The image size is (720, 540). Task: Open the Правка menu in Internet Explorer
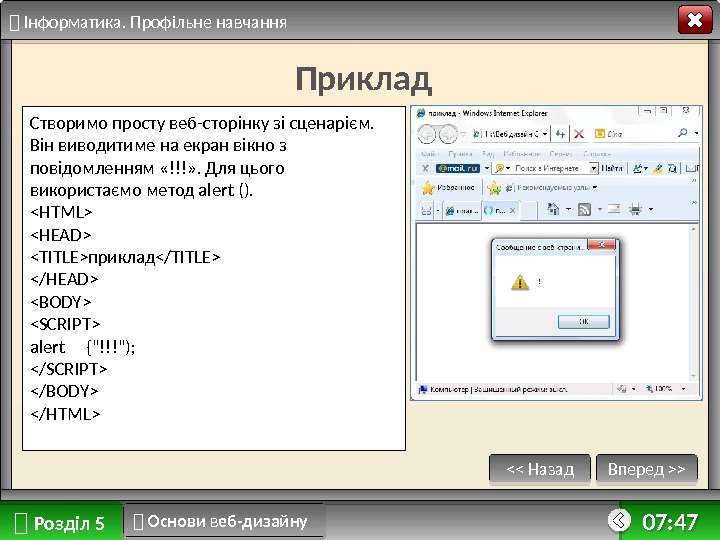coord(460,154)
